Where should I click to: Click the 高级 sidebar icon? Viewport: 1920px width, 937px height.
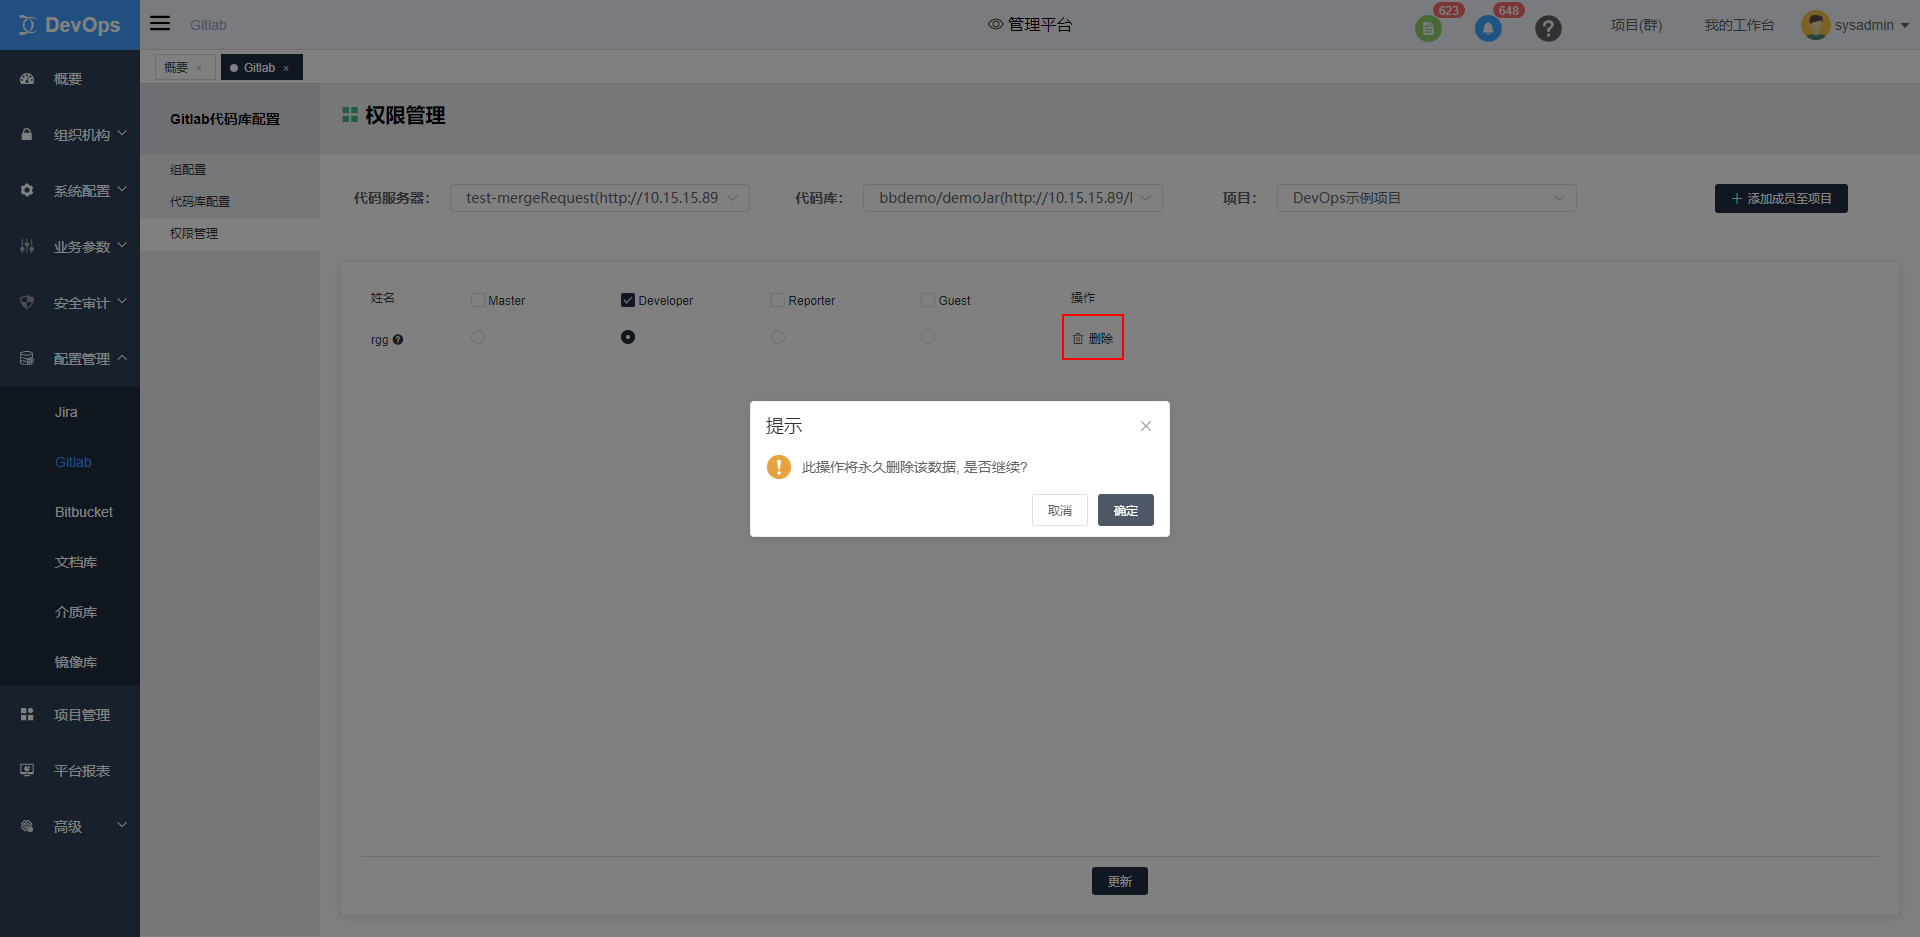[27, 826]
